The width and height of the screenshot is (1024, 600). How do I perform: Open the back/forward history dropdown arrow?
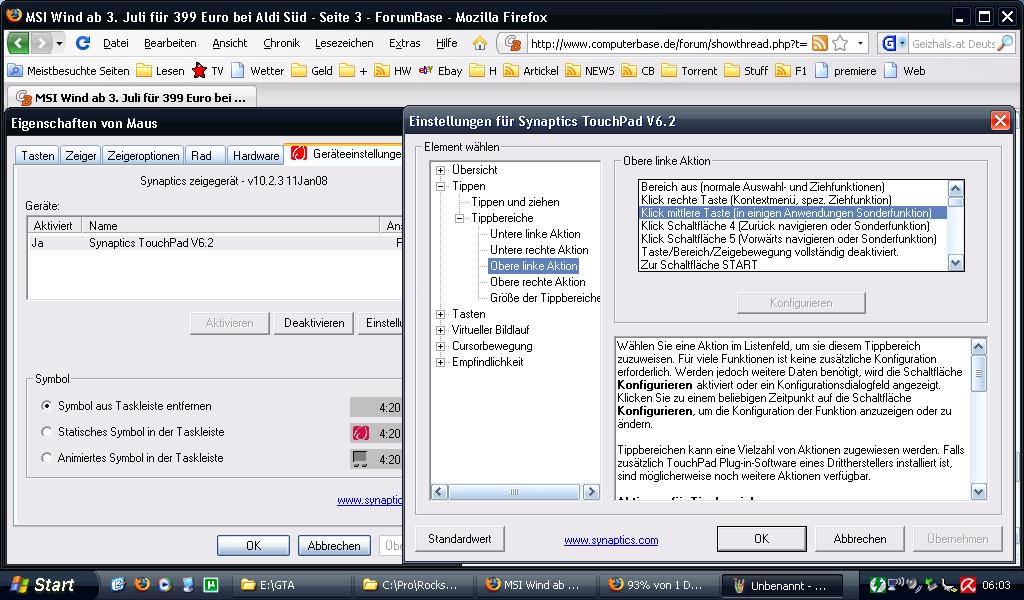click(x=59, y=43)
